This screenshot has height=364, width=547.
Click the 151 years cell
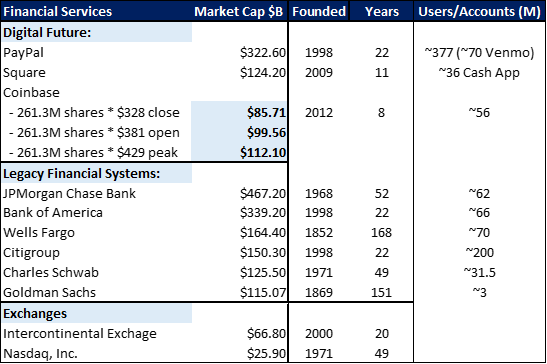click(382, 292)
